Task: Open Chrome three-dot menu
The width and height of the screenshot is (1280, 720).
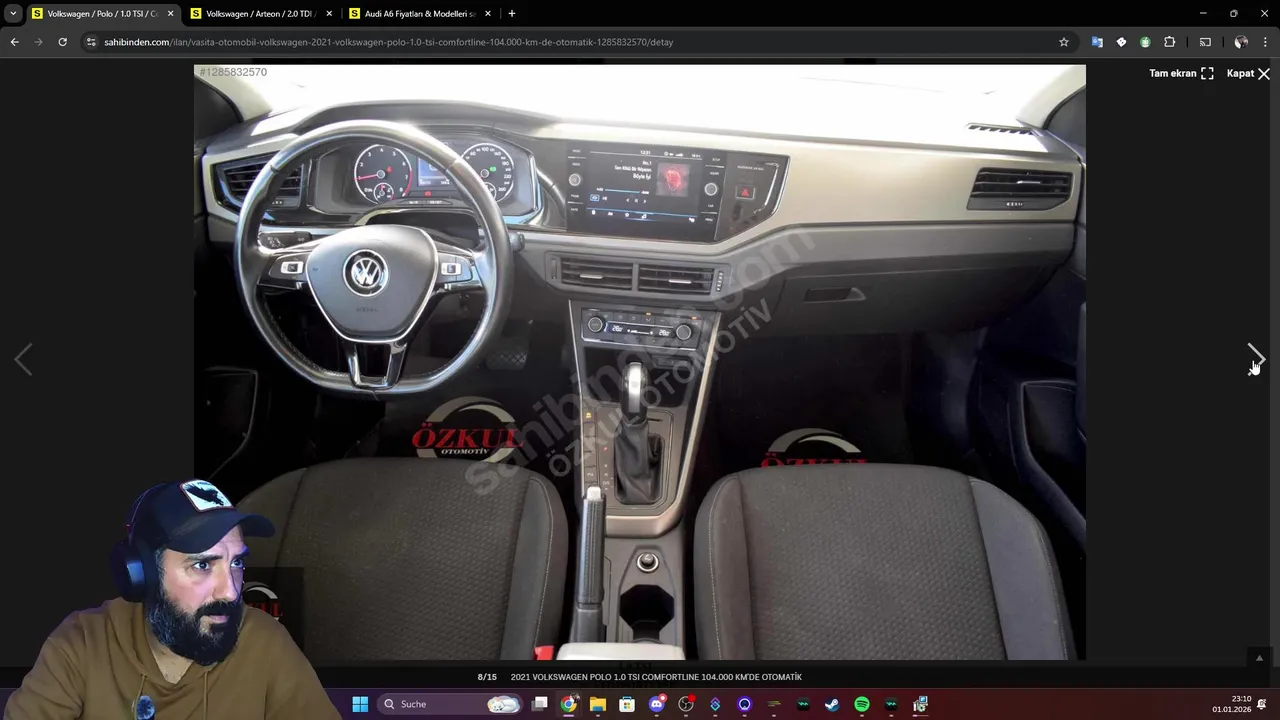Action: [x=1265, y=42]
